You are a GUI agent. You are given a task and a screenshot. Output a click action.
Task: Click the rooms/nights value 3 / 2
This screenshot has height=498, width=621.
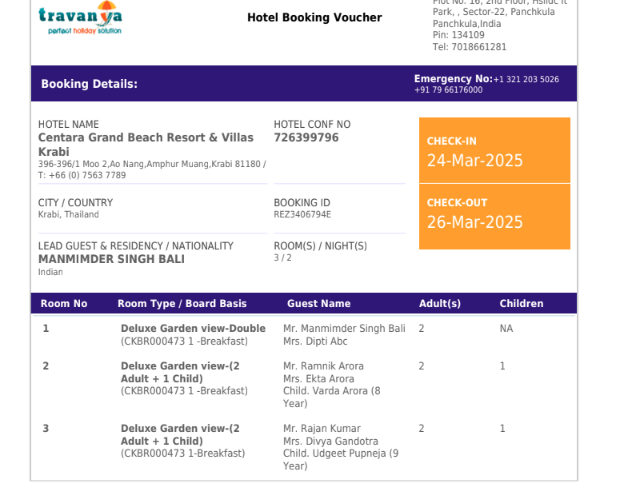282,258
